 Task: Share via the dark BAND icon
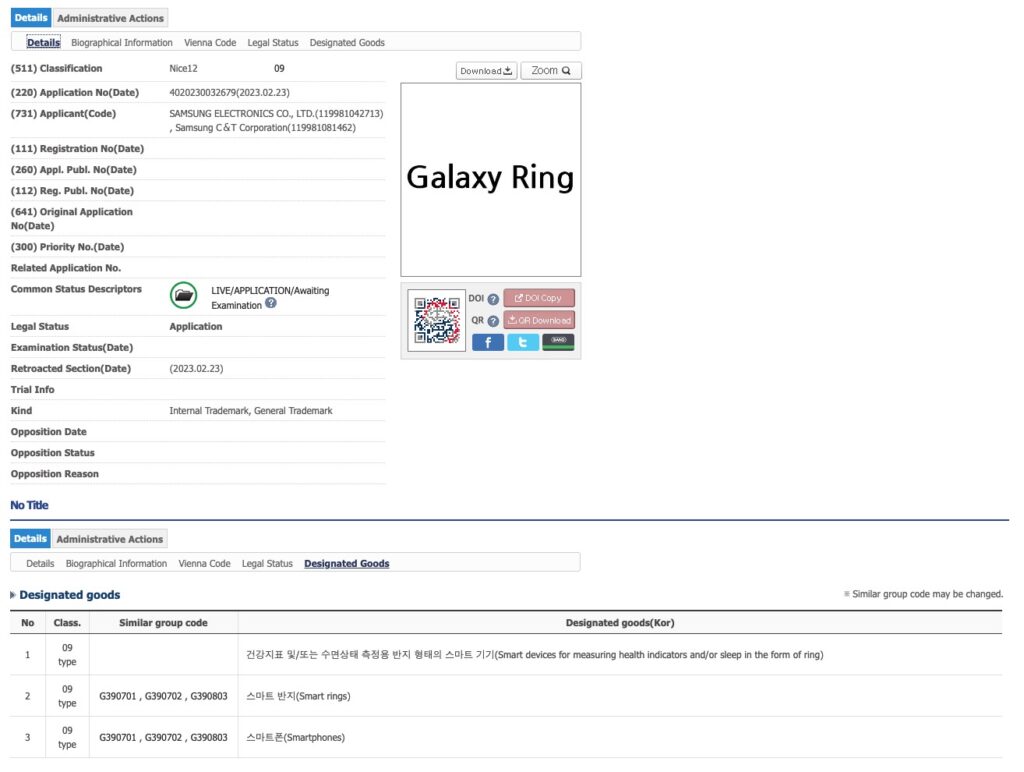pos(558,342)
